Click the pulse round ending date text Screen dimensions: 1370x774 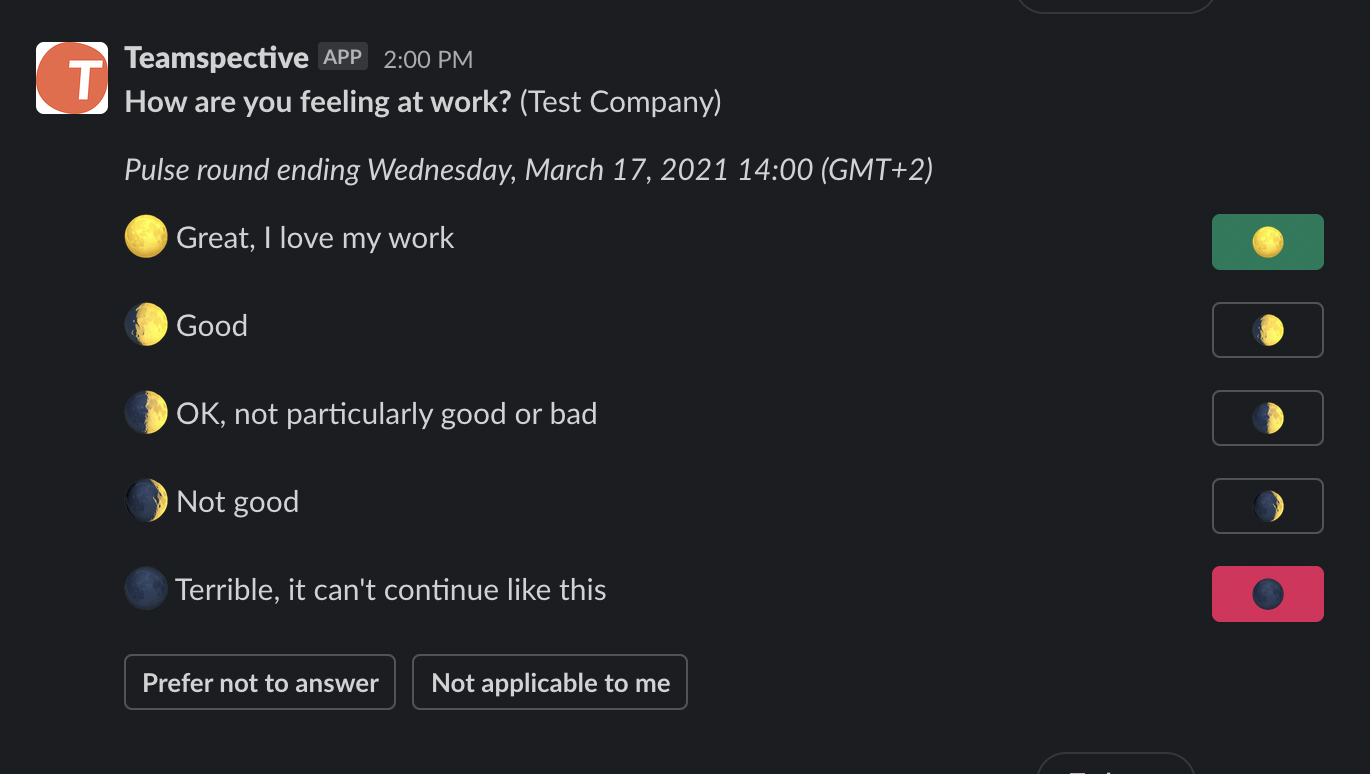[528, 170]
